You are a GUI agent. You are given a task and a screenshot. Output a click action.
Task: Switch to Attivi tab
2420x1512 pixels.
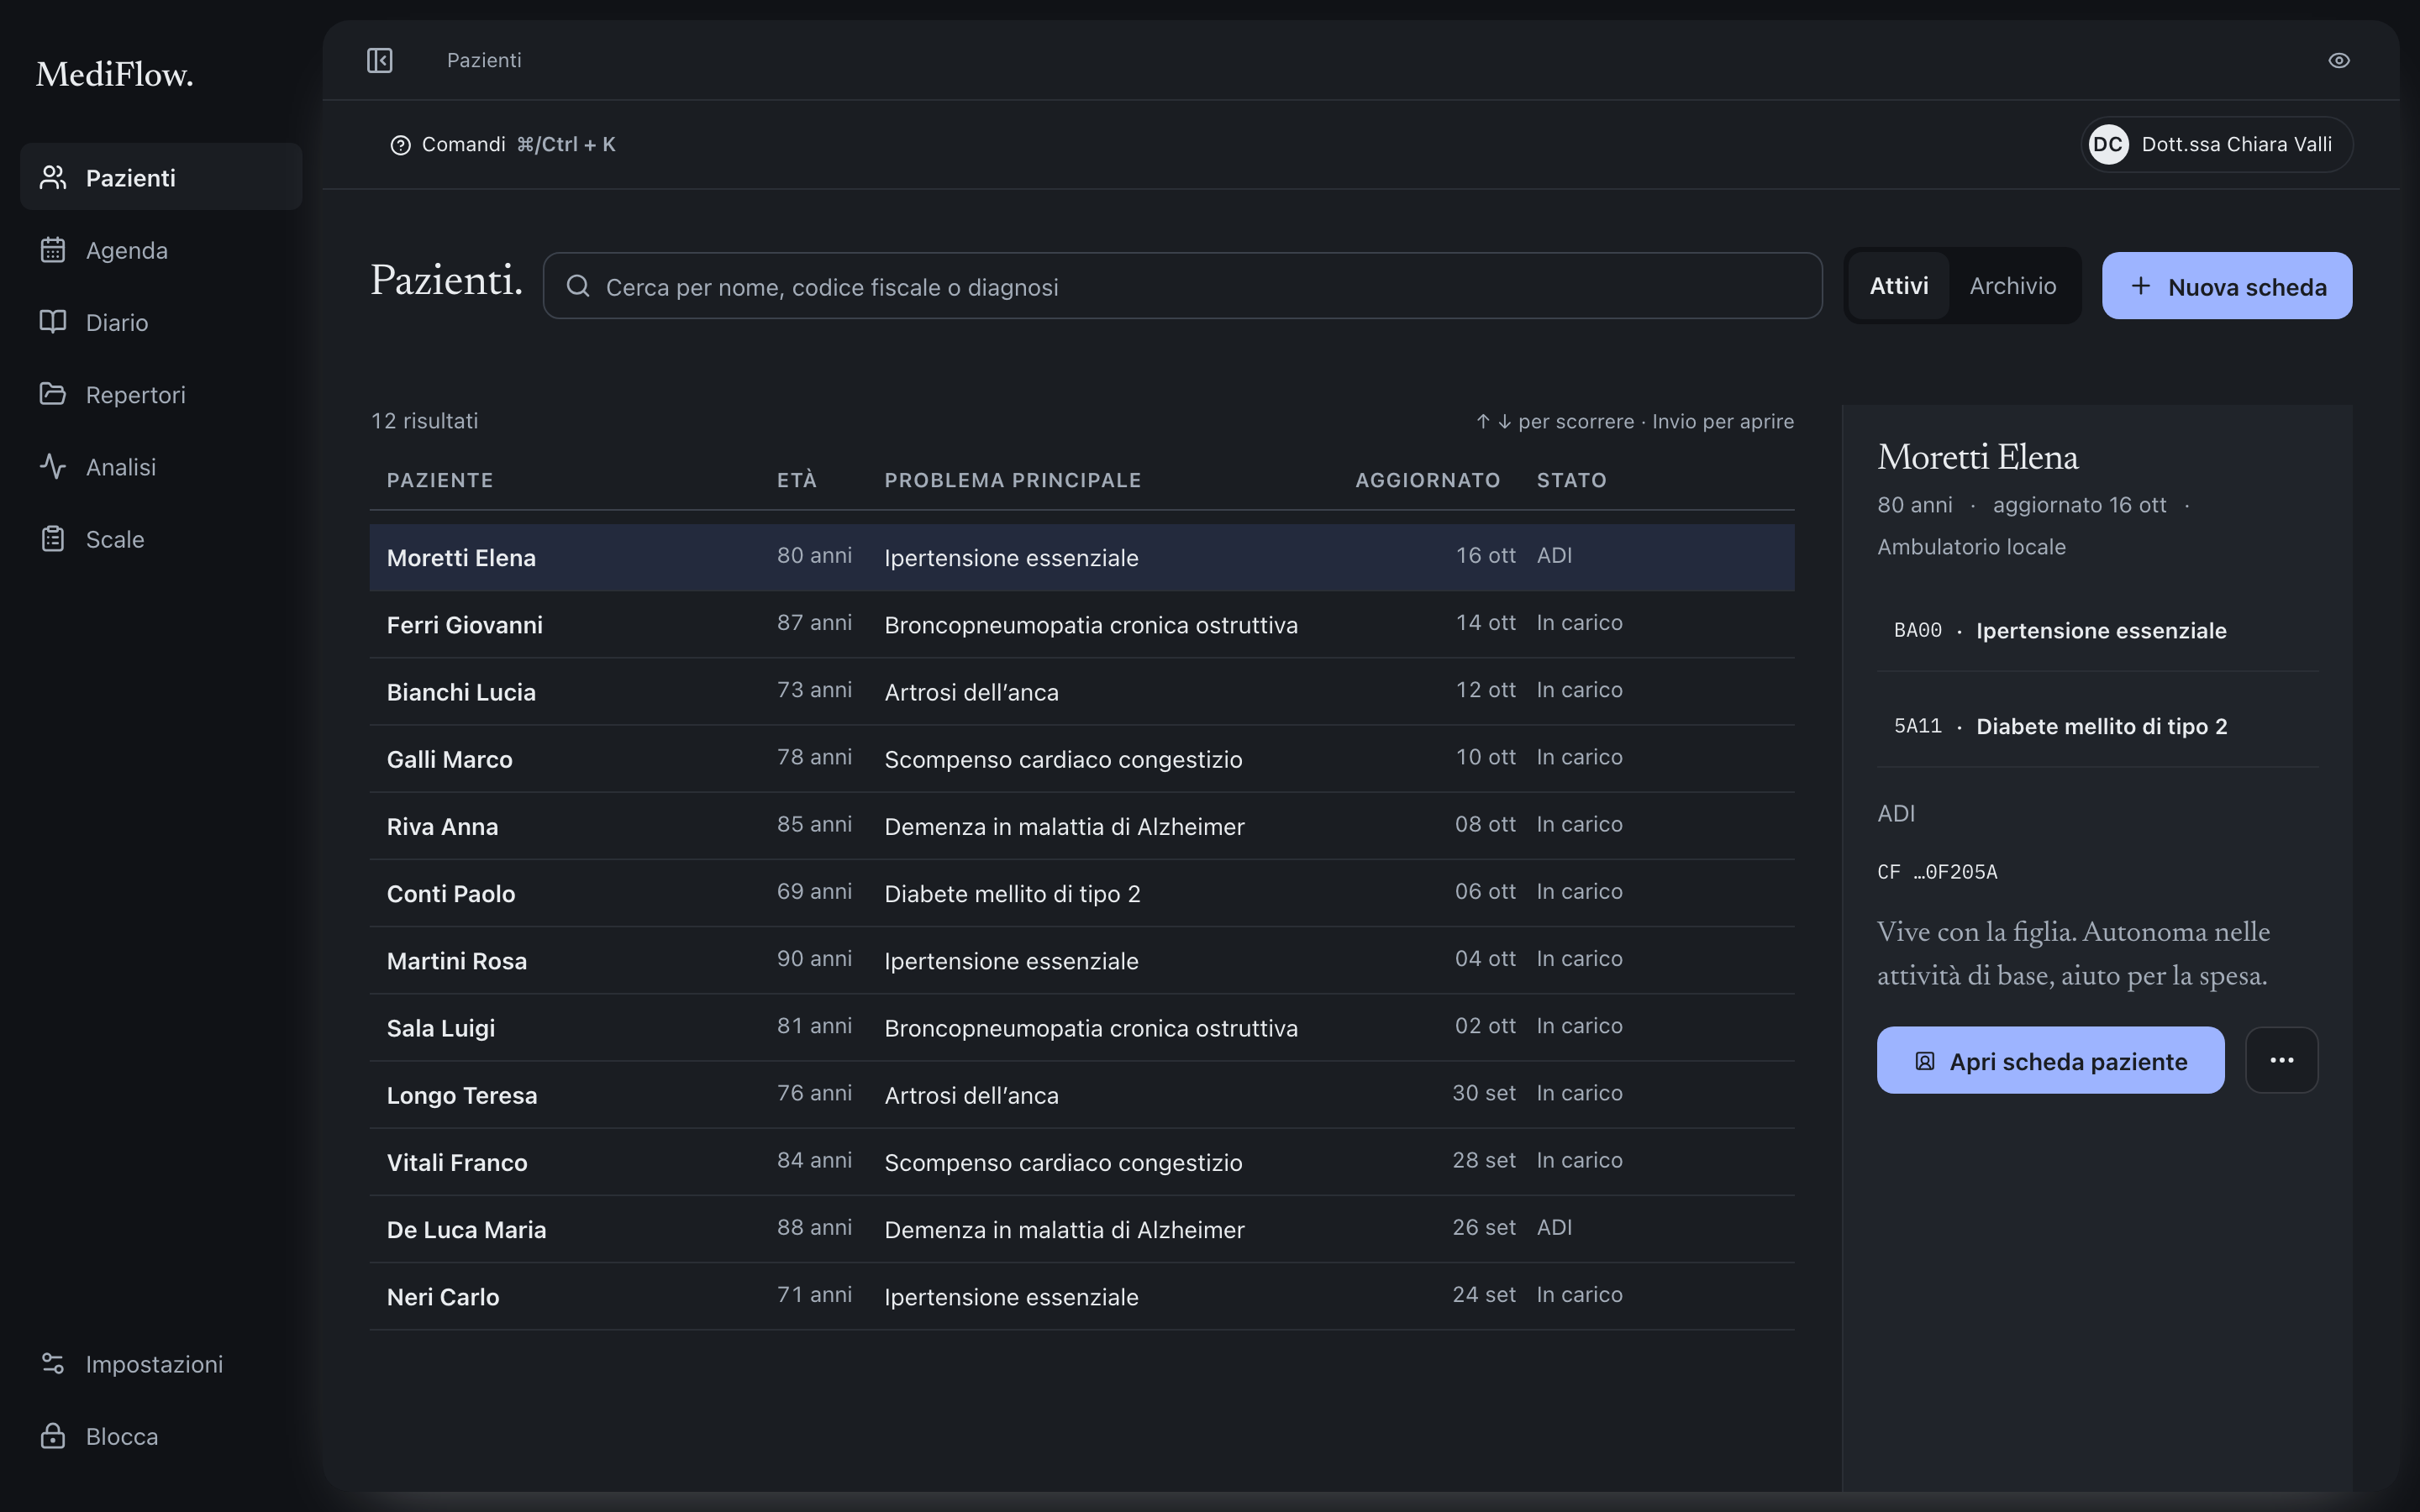(x=1898, y=286)
